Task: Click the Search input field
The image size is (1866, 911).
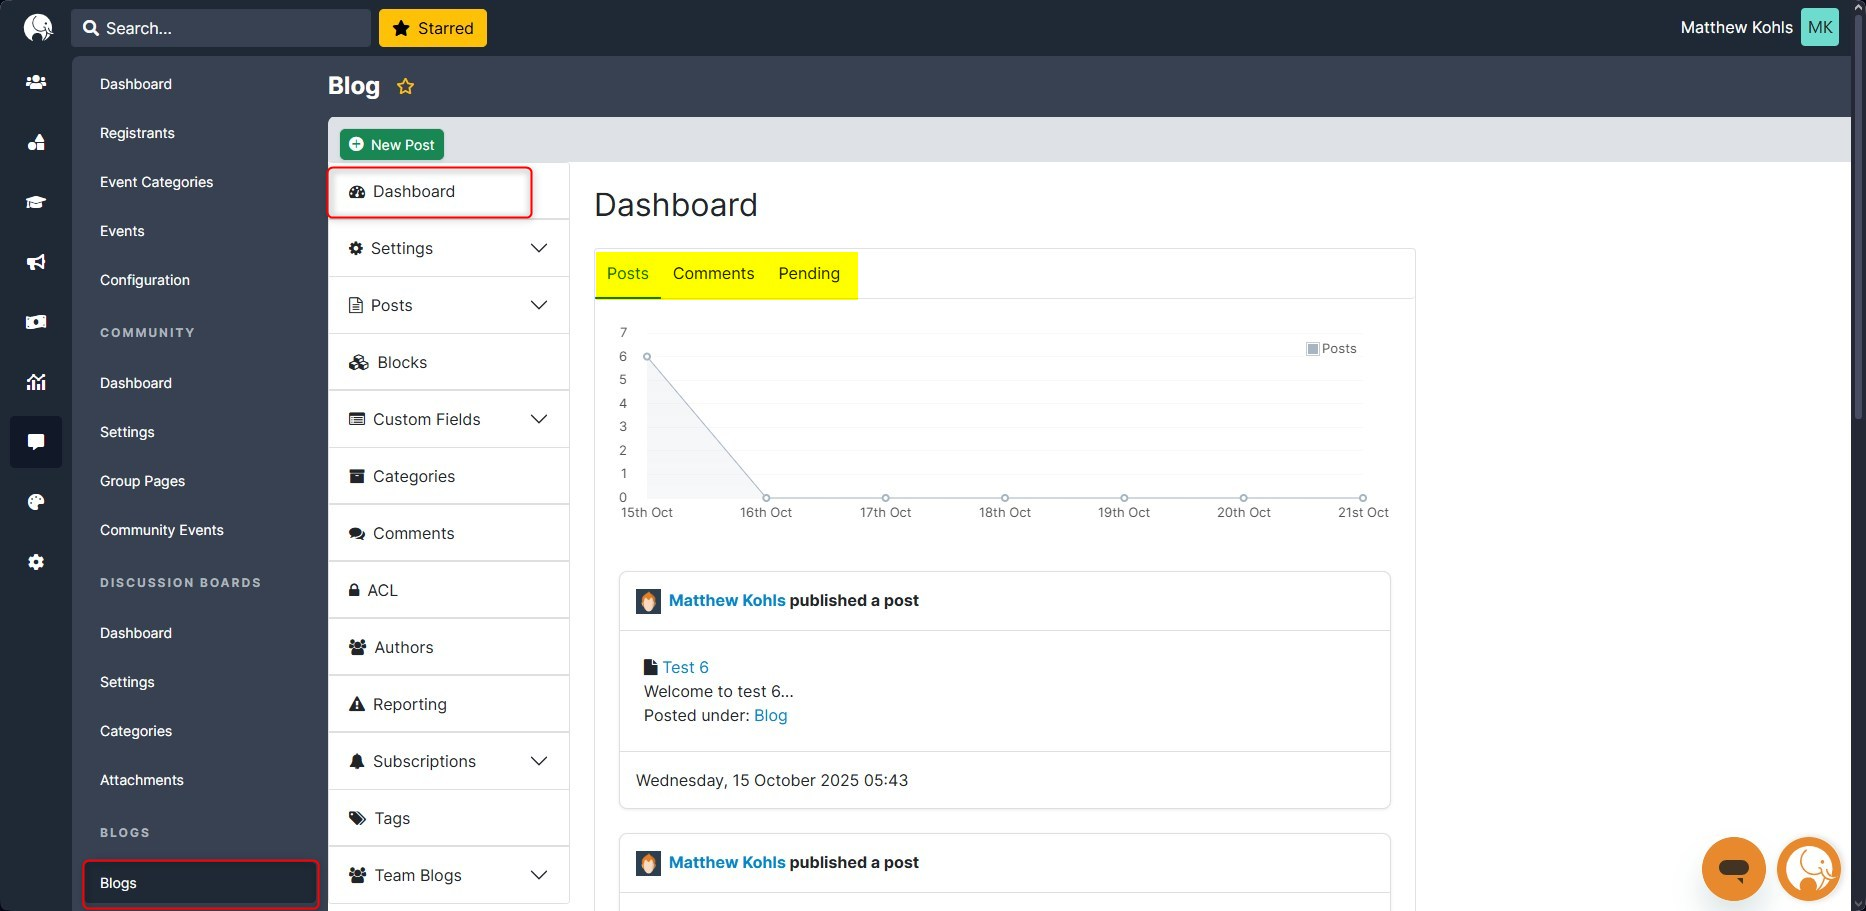Action: point(230,28)
